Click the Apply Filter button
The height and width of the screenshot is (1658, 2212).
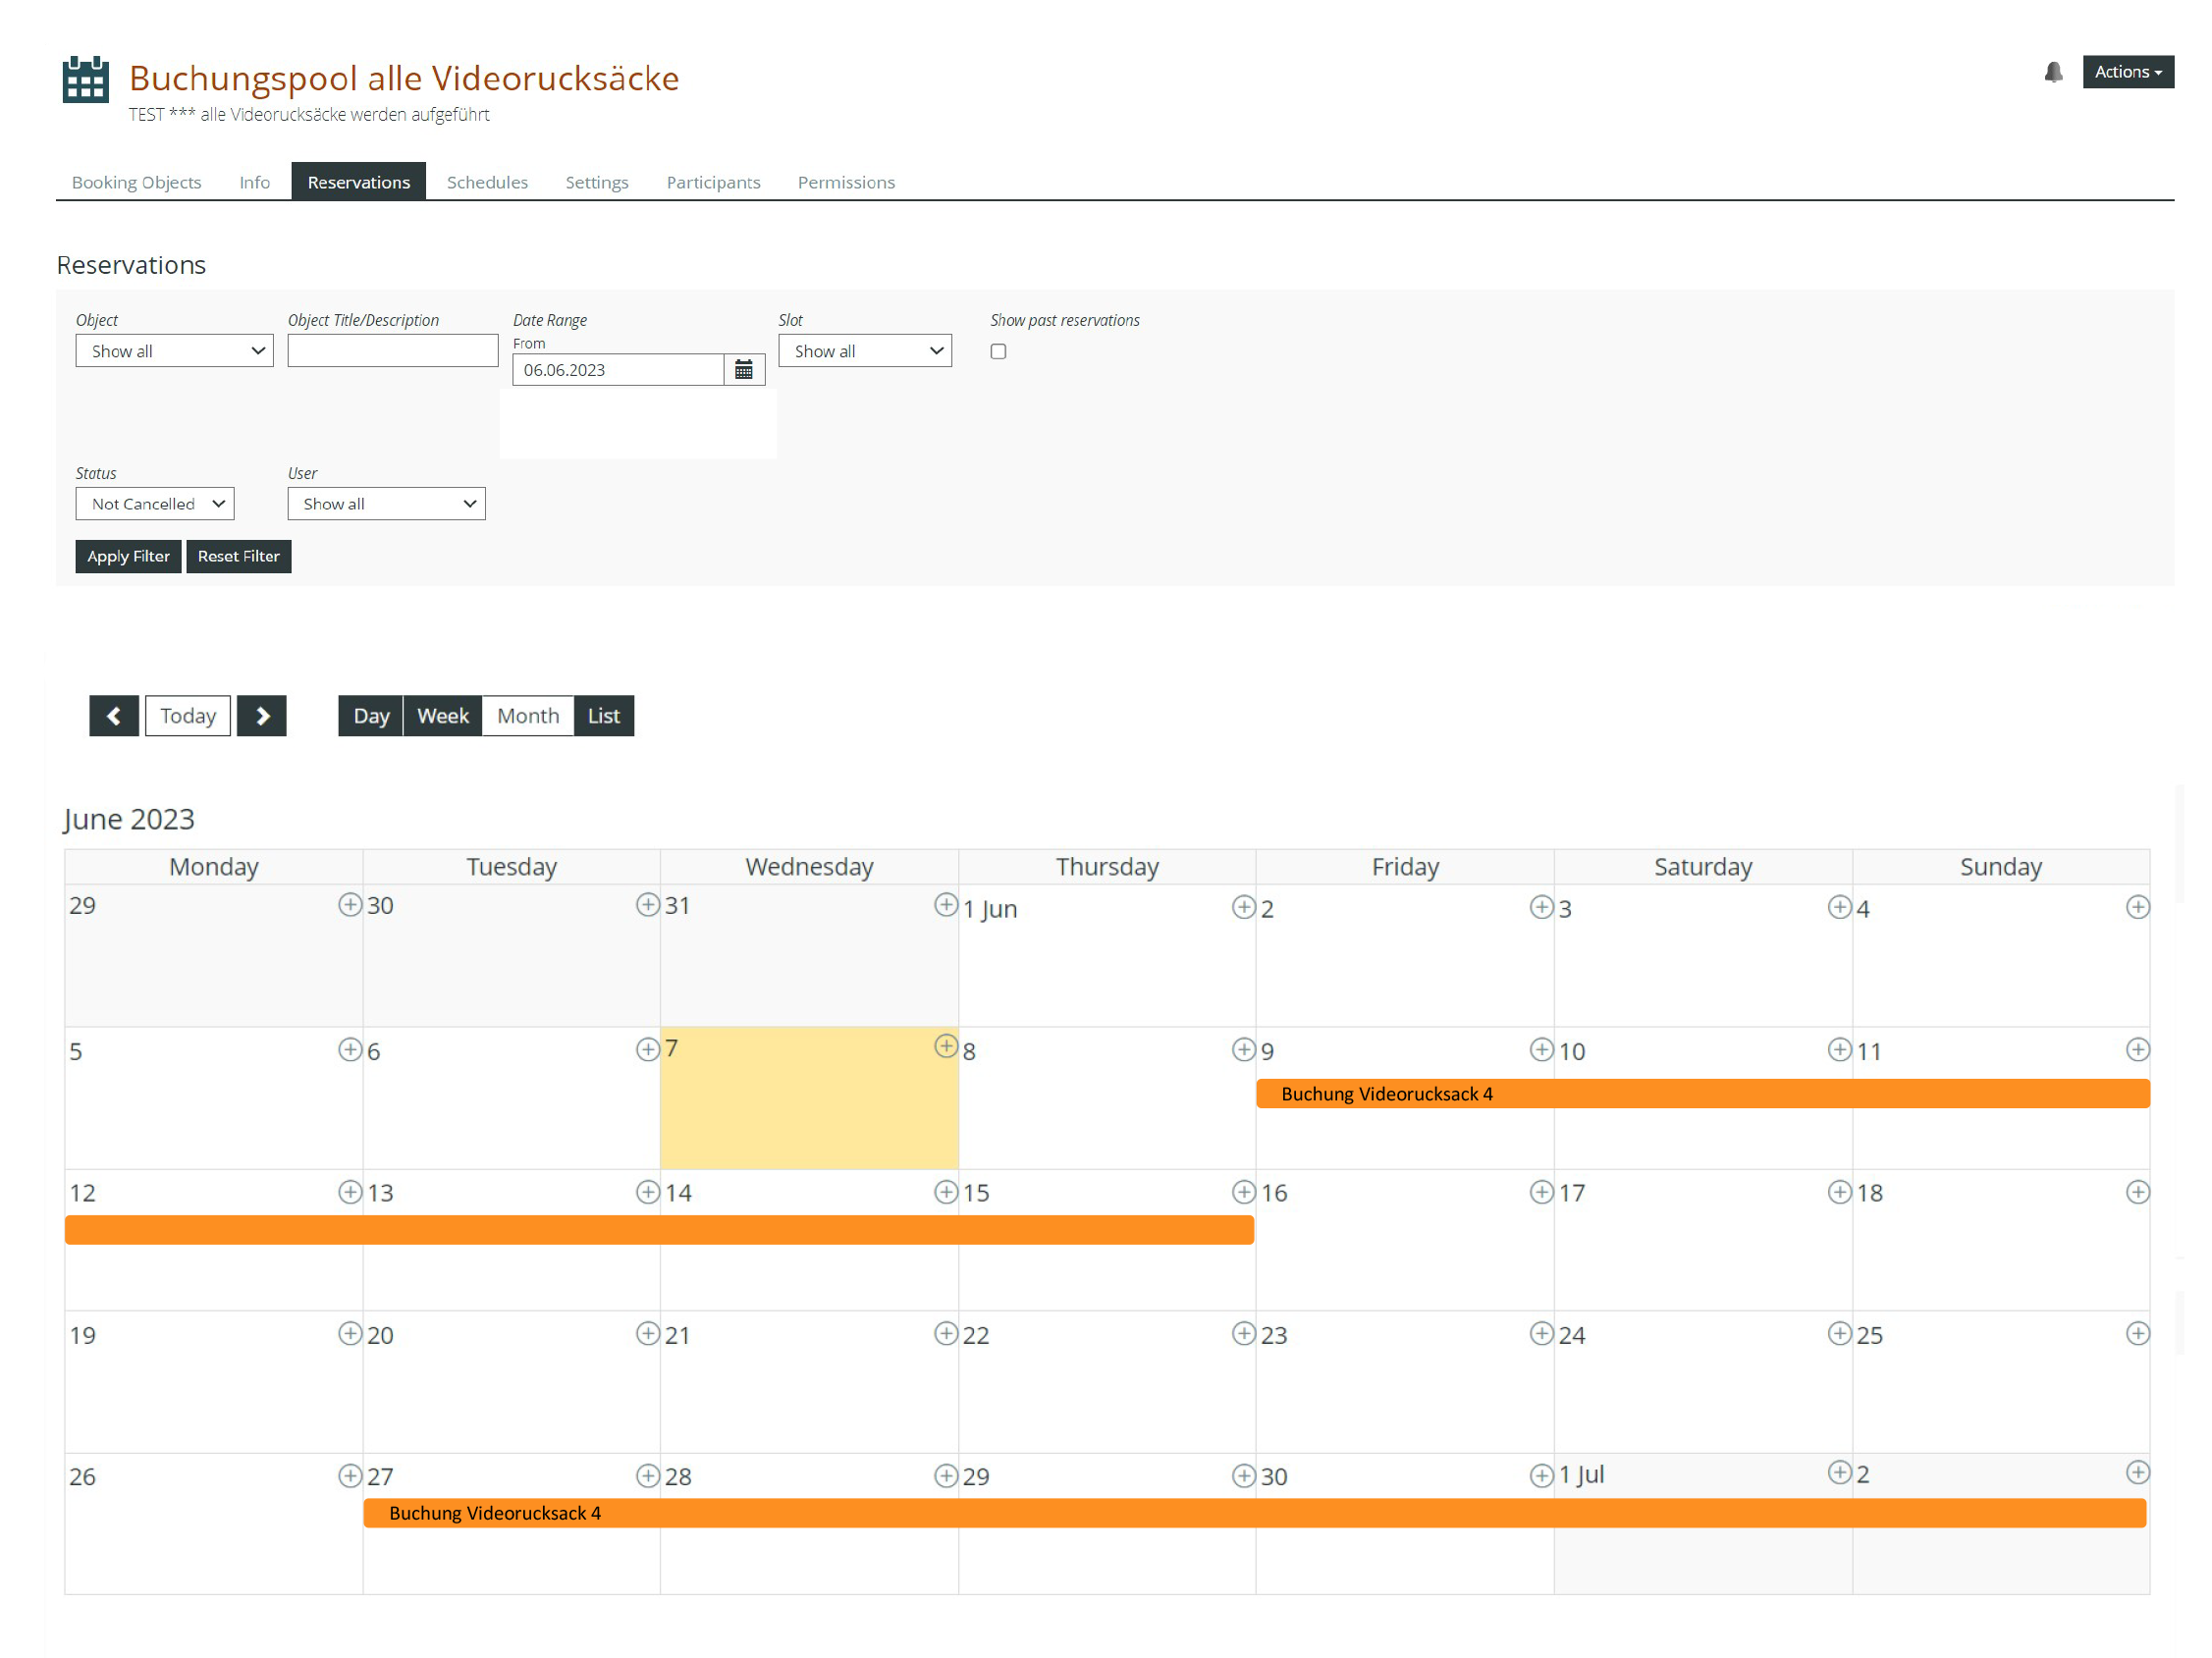click(x=128, y=556)
